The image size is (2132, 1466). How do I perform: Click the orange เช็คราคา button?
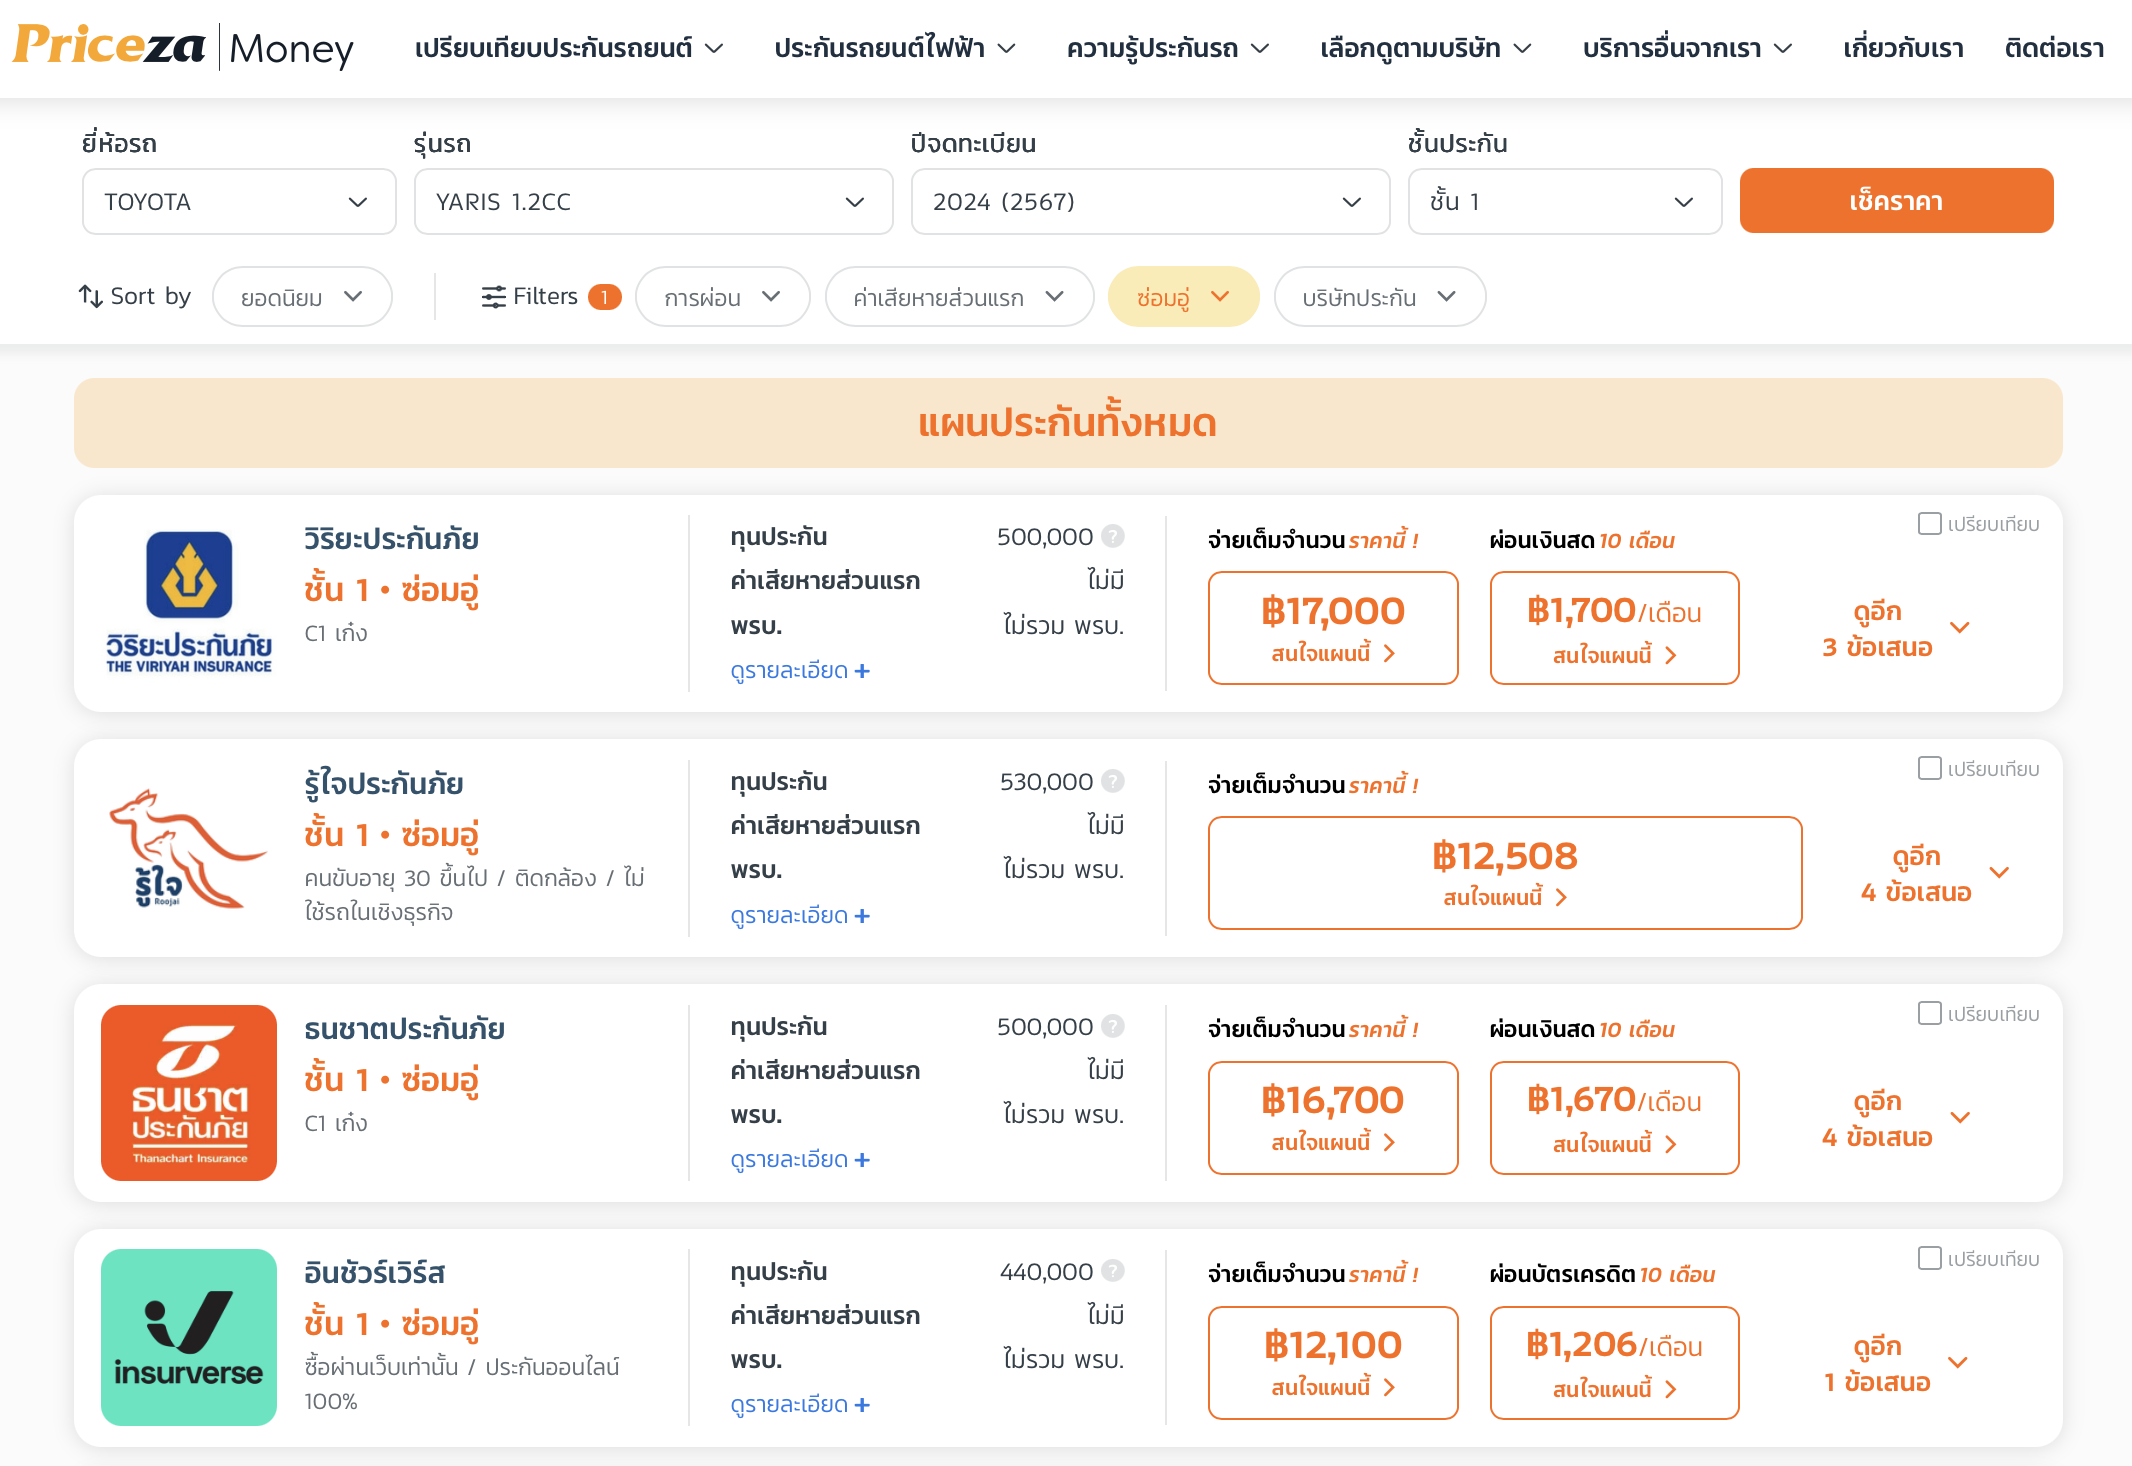1896,201
